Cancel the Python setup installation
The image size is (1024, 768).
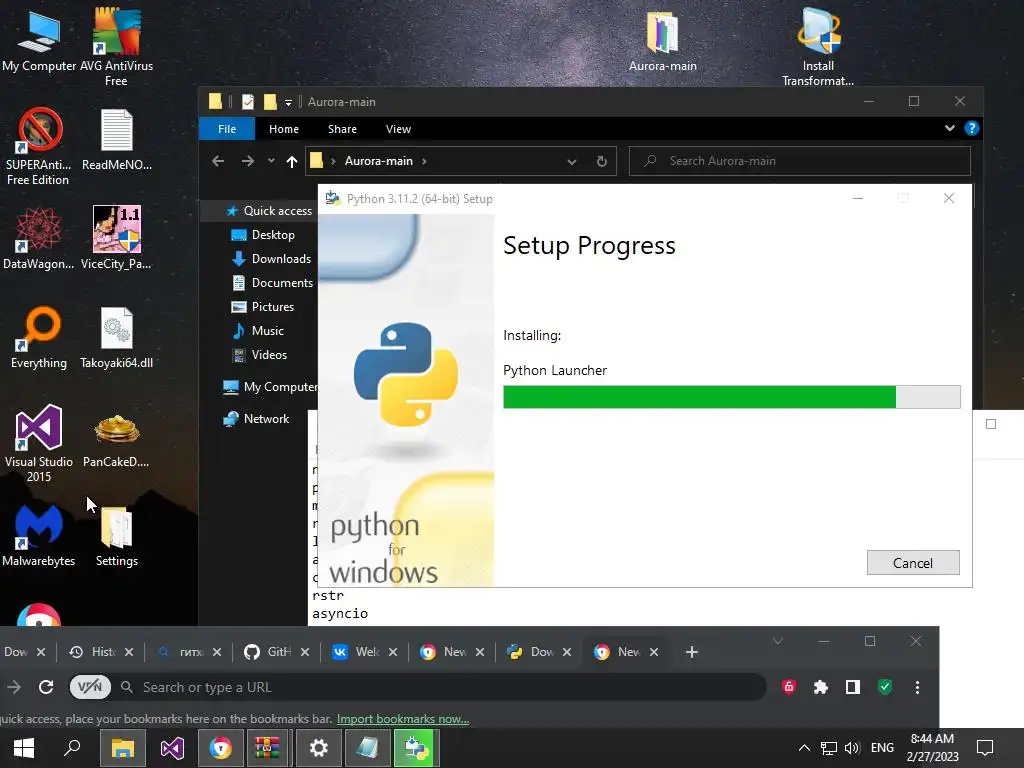point(912,562)
